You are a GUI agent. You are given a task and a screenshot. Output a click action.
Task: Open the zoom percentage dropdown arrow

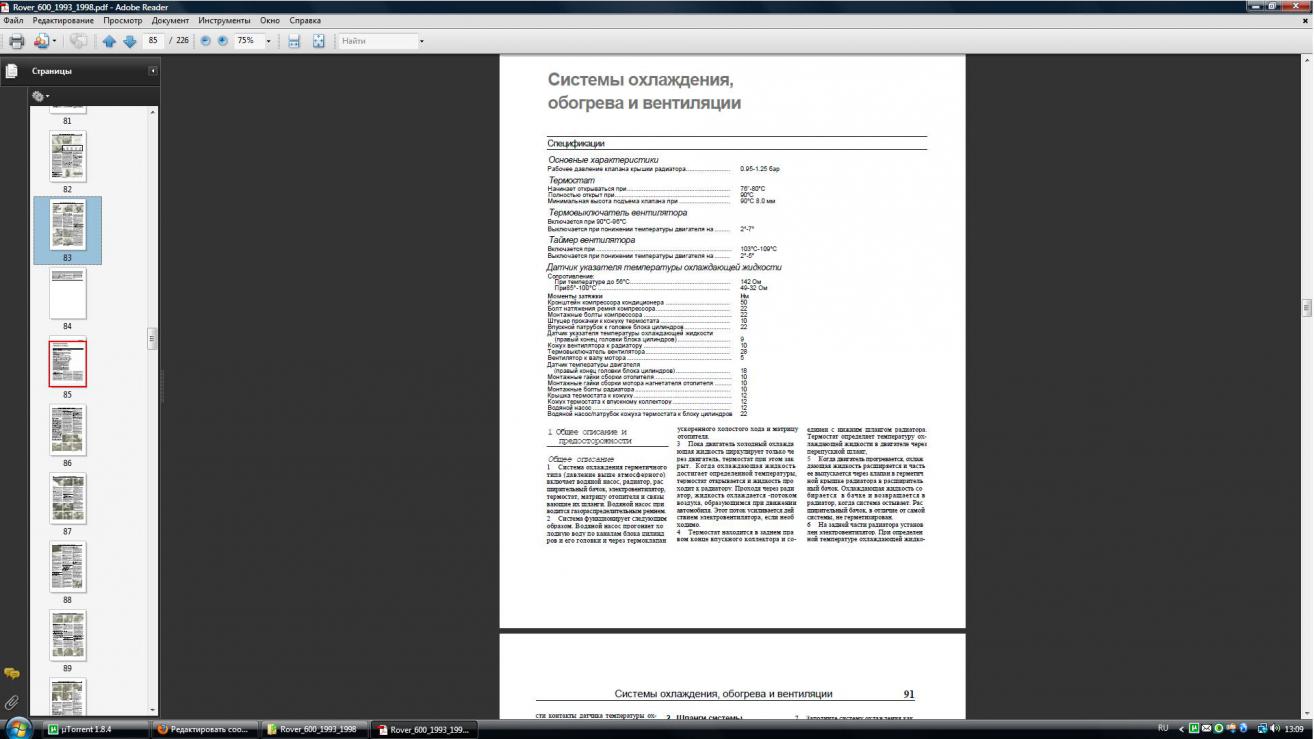click(268, 41)
